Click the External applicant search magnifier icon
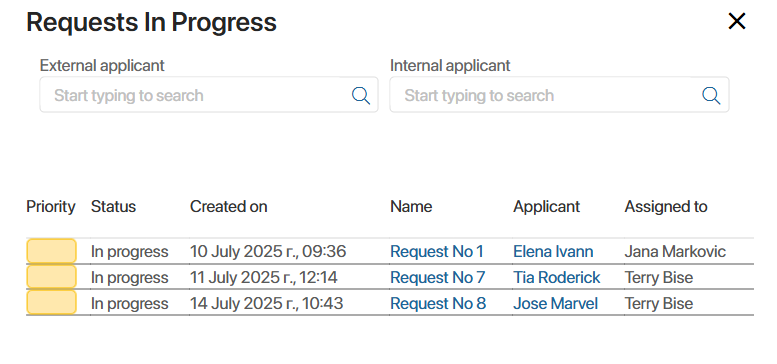Screen dimensions: 777x364 pyautogui.click(x=361, y=95)
